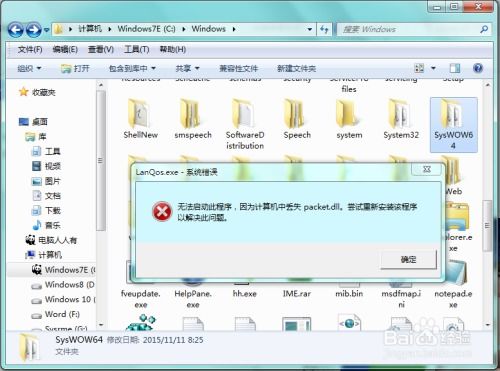Click Windows7E (C:) in the address bar path
Screen dimensions: 500x371
coord(147,29)
